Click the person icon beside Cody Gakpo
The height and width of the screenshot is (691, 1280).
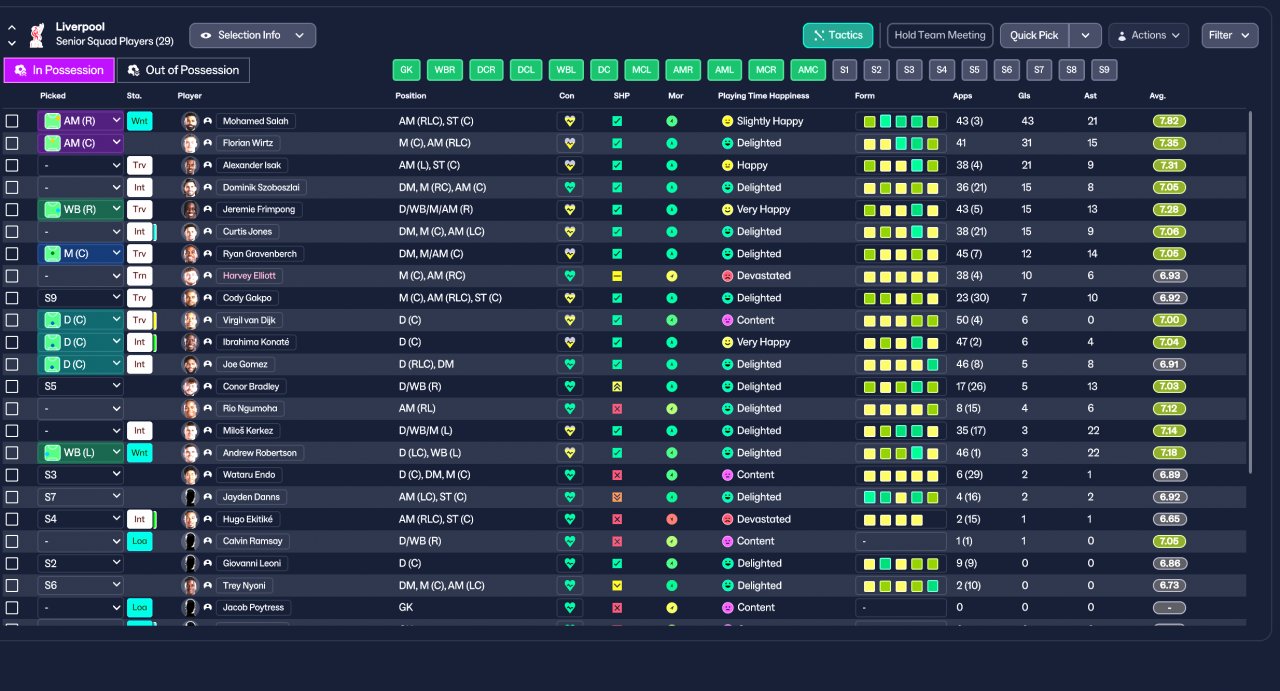pos(208,298)
